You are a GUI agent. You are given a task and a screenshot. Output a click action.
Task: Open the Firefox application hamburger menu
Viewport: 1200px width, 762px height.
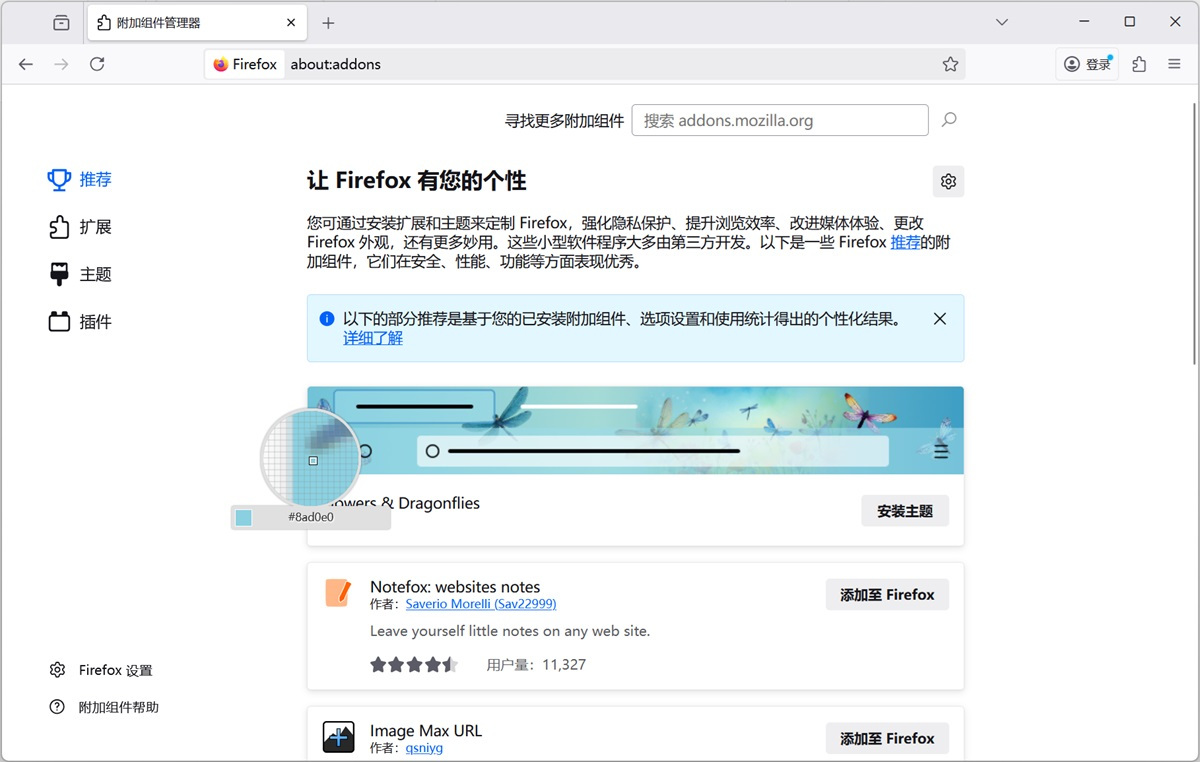[1174, 63]
